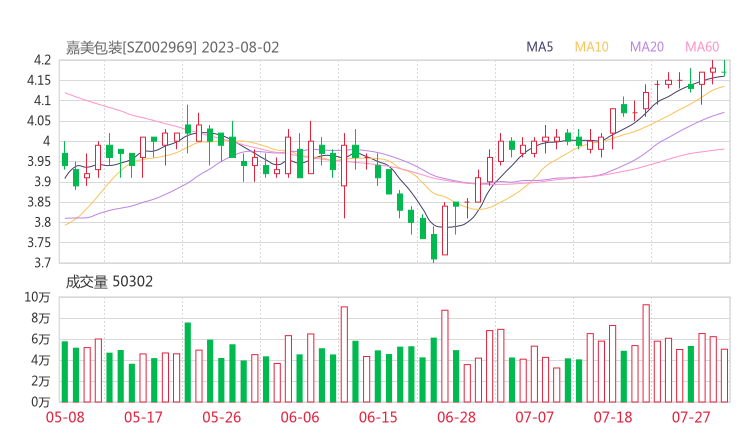Click the chart title 嘉美包装[SZ002969] 2023-08-02
The image size is (740, 440).
coord(172,48)
